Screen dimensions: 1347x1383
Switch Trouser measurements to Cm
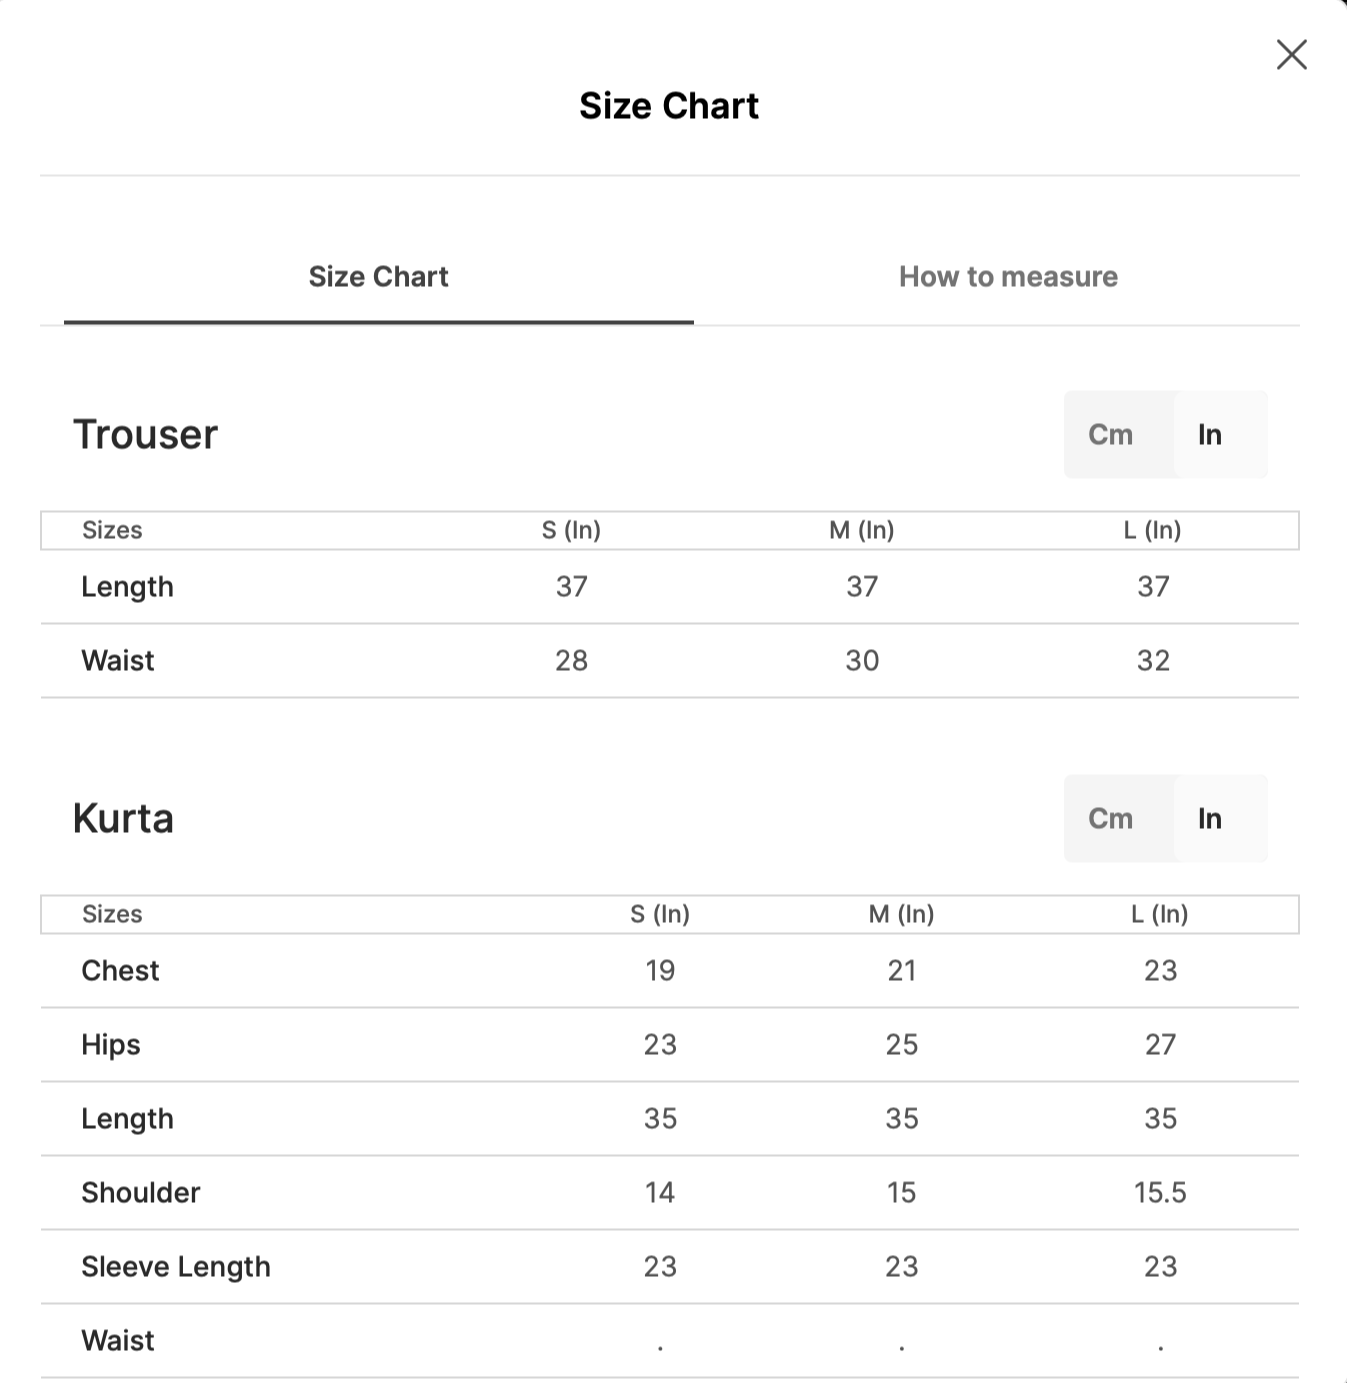(x=1110, y=435)
